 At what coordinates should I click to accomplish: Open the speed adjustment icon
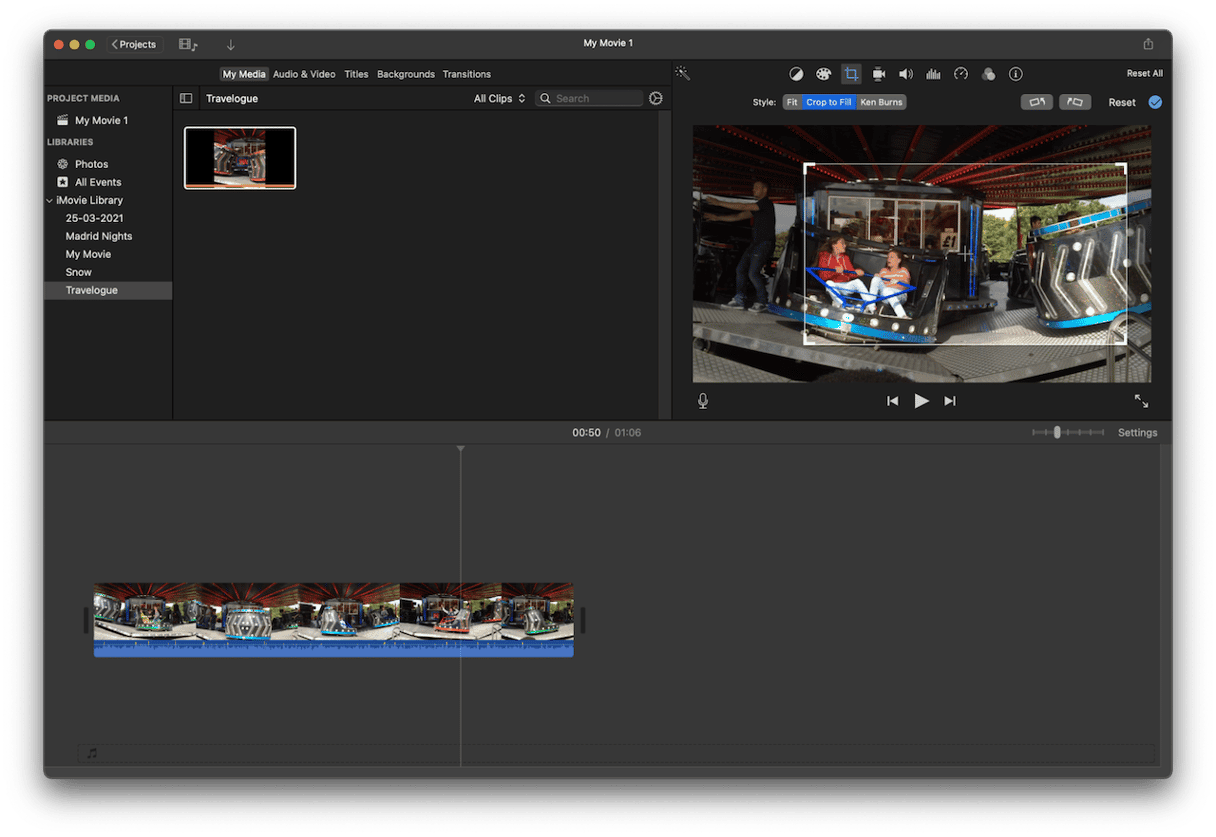(961, 74)
